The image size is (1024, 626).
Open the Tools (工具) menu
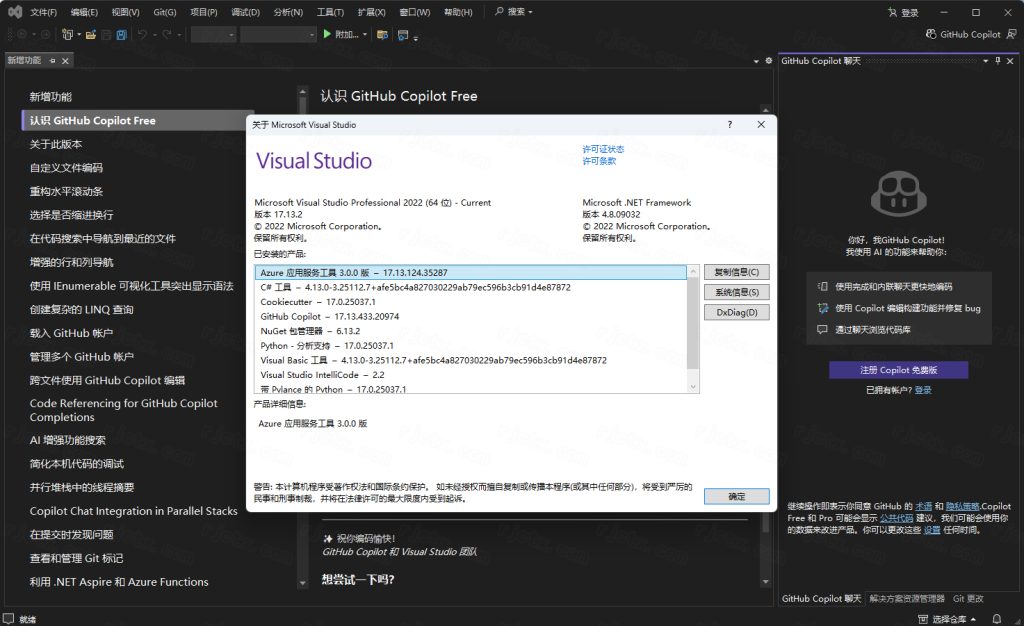330,12
